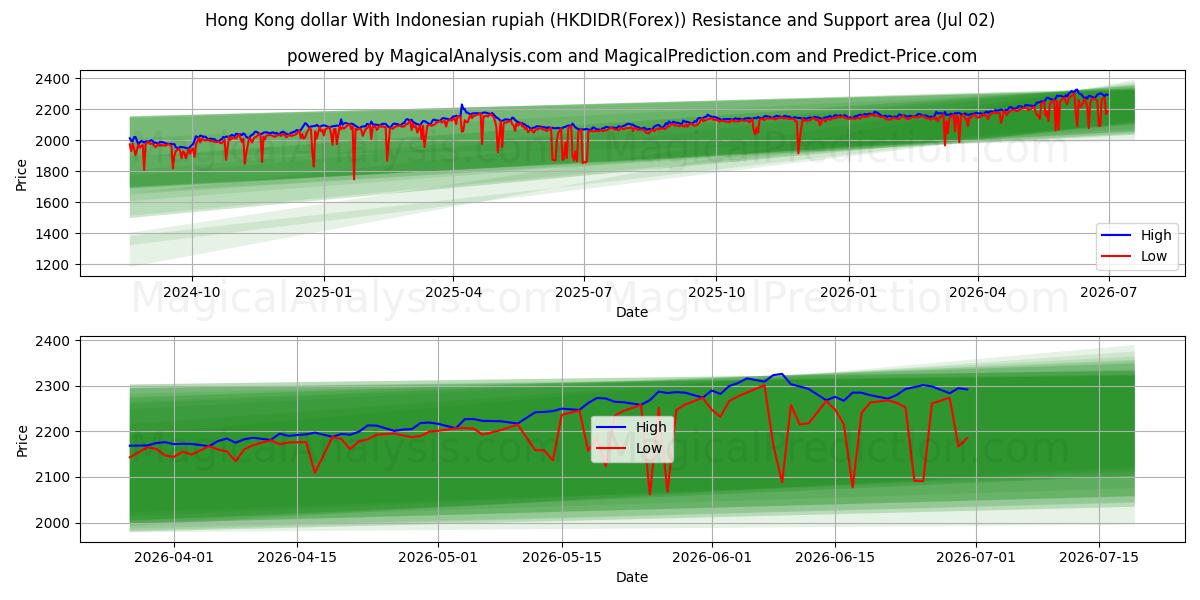Click the 2025-07 tick label on top chart
The image size is (1200, 600).
583,293
